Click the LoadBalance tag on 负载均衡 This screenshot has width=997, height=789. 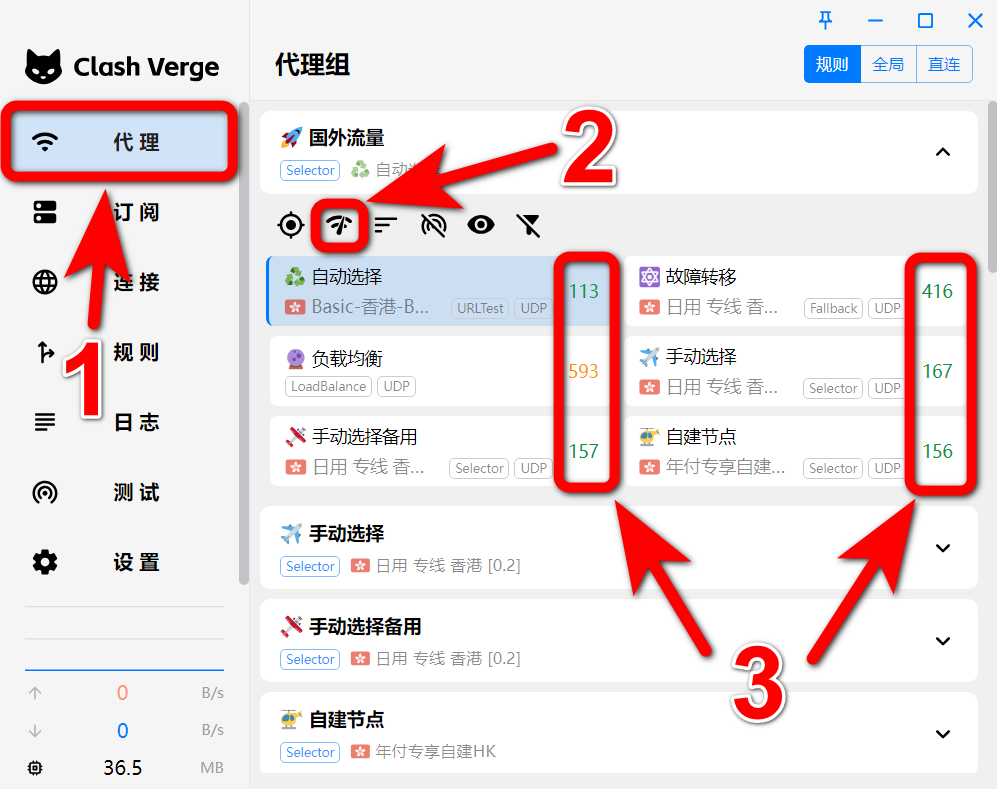pos(328,387)
